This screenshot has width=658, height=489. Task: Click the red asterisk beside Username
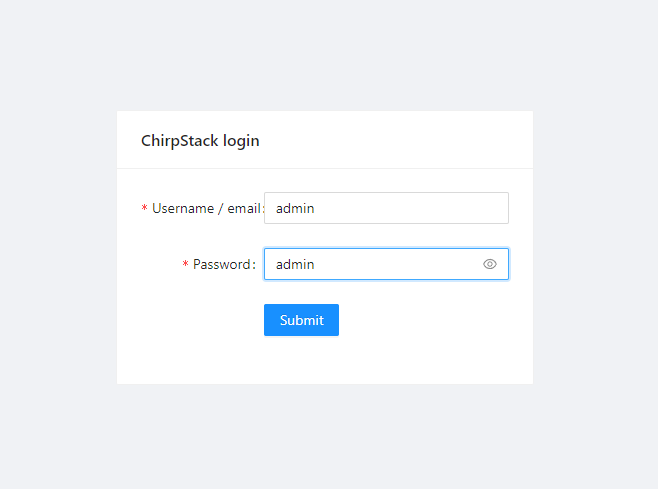tap(144, 209)
